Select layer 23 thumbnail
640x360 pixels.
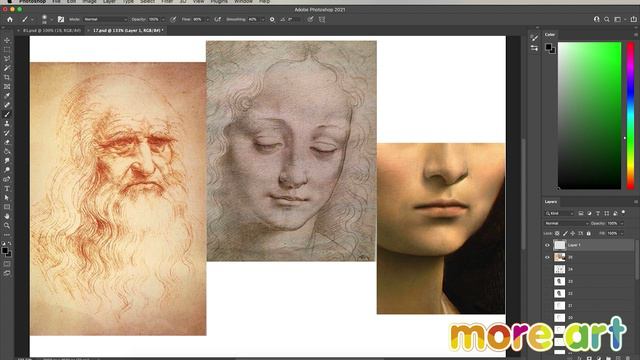[x=560, y=282]
